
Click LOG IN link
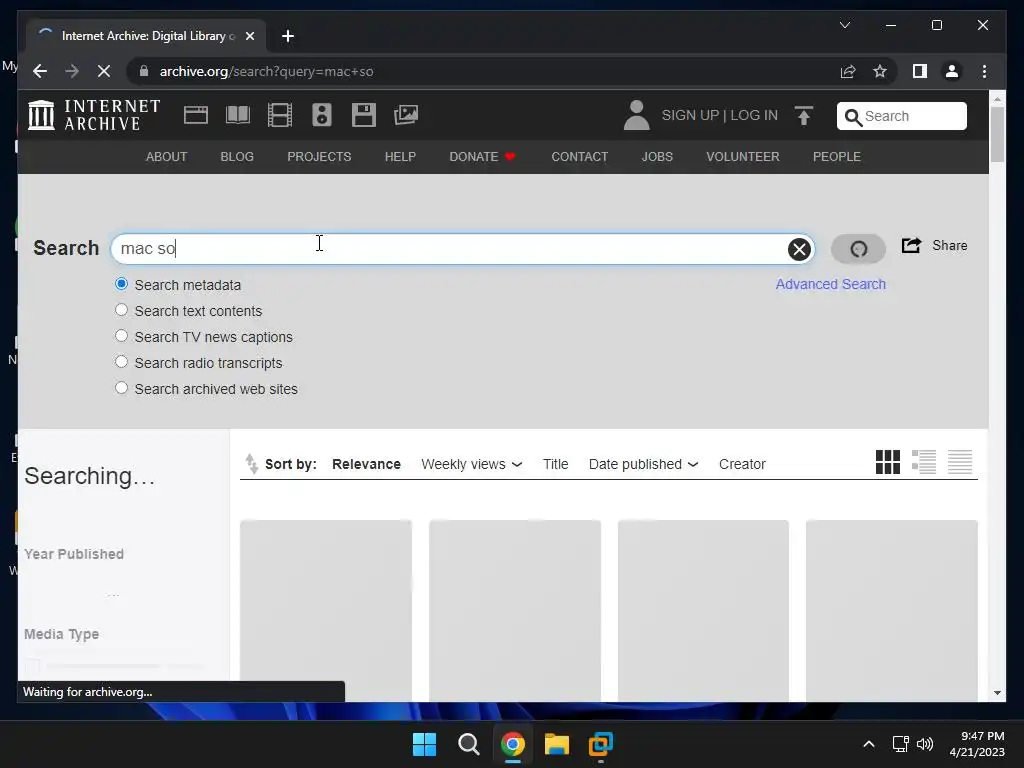click(754, 116)
